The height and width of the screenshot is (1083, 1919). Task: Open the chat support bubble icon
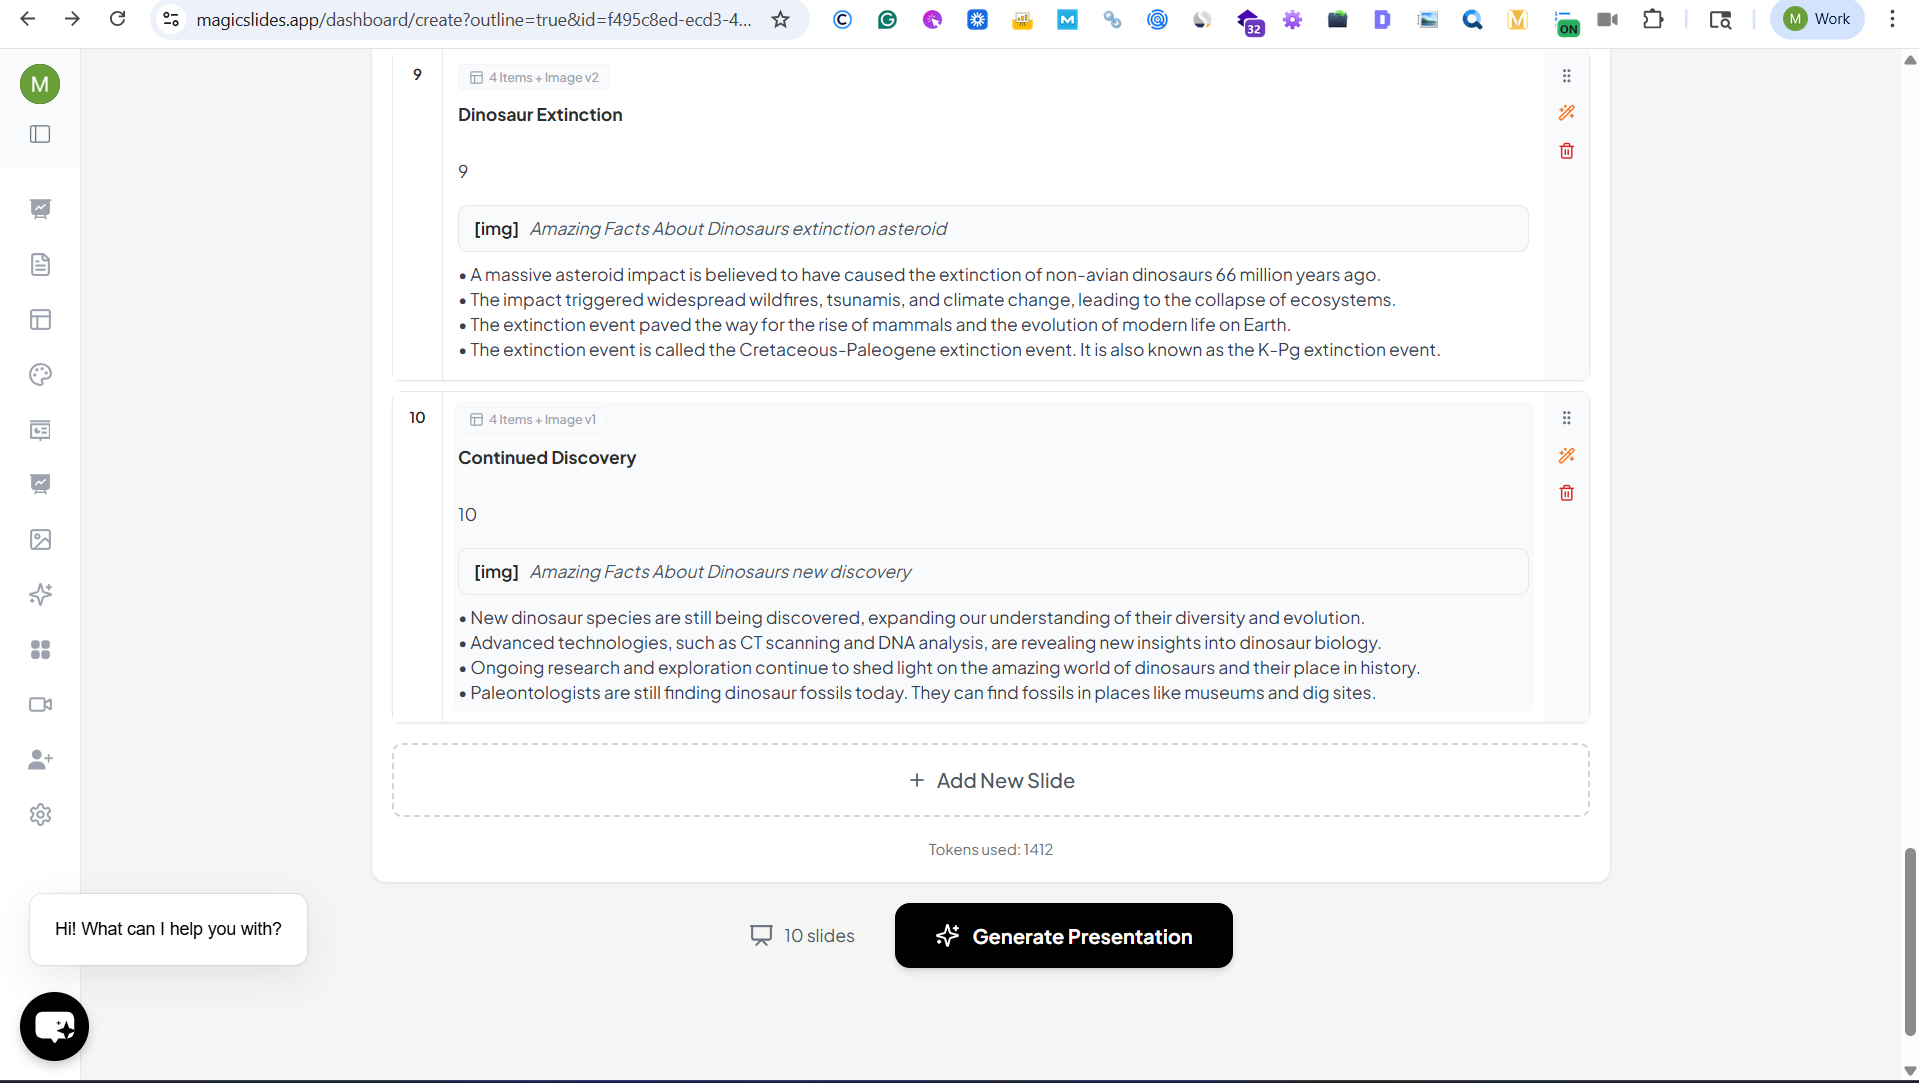(x=54, y=1026)
